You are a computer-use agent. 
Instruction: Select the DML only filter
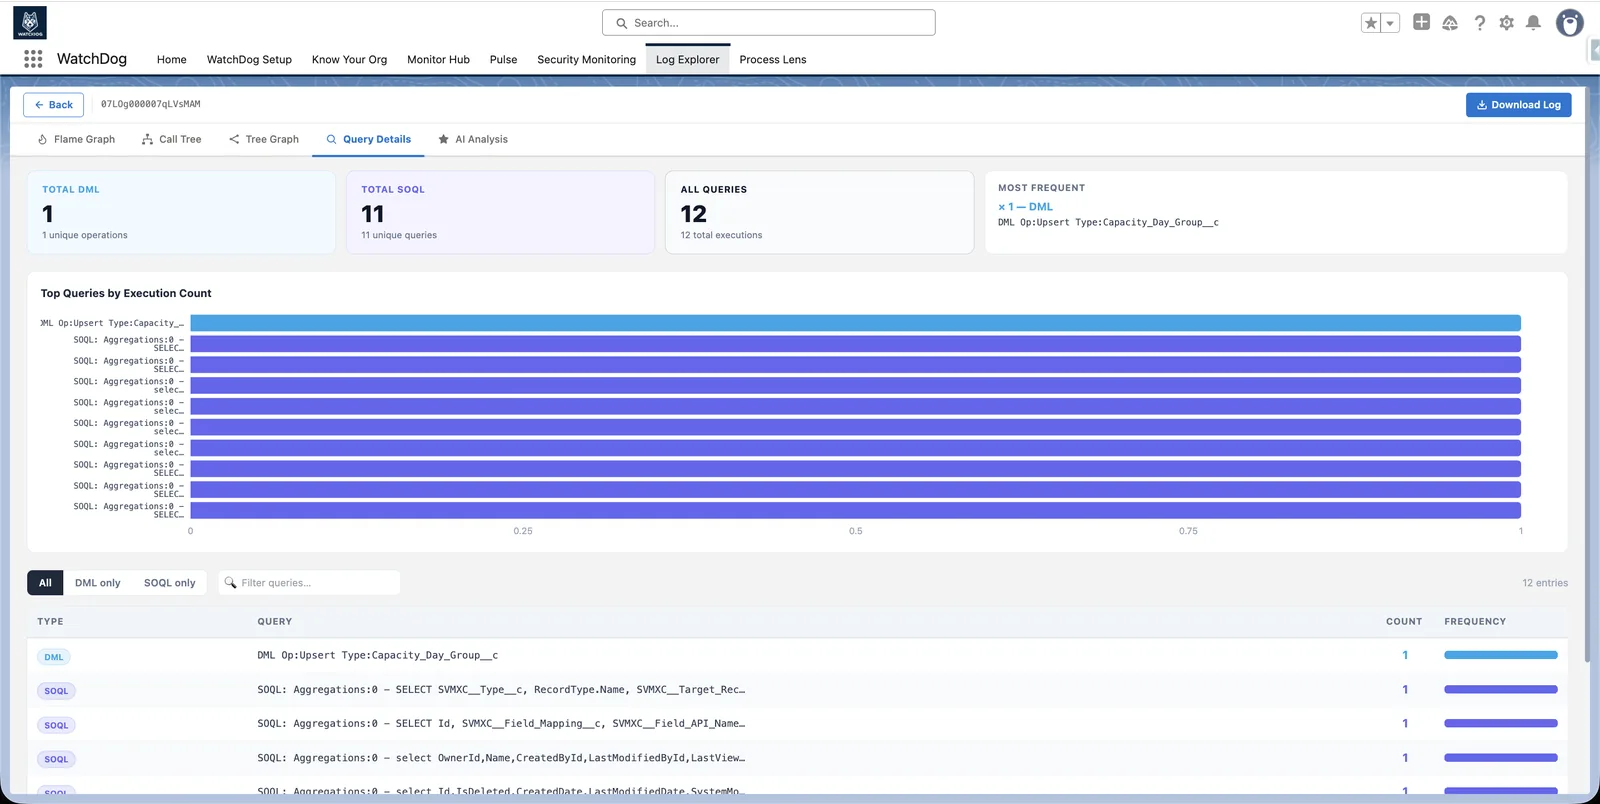coord(97,583)
